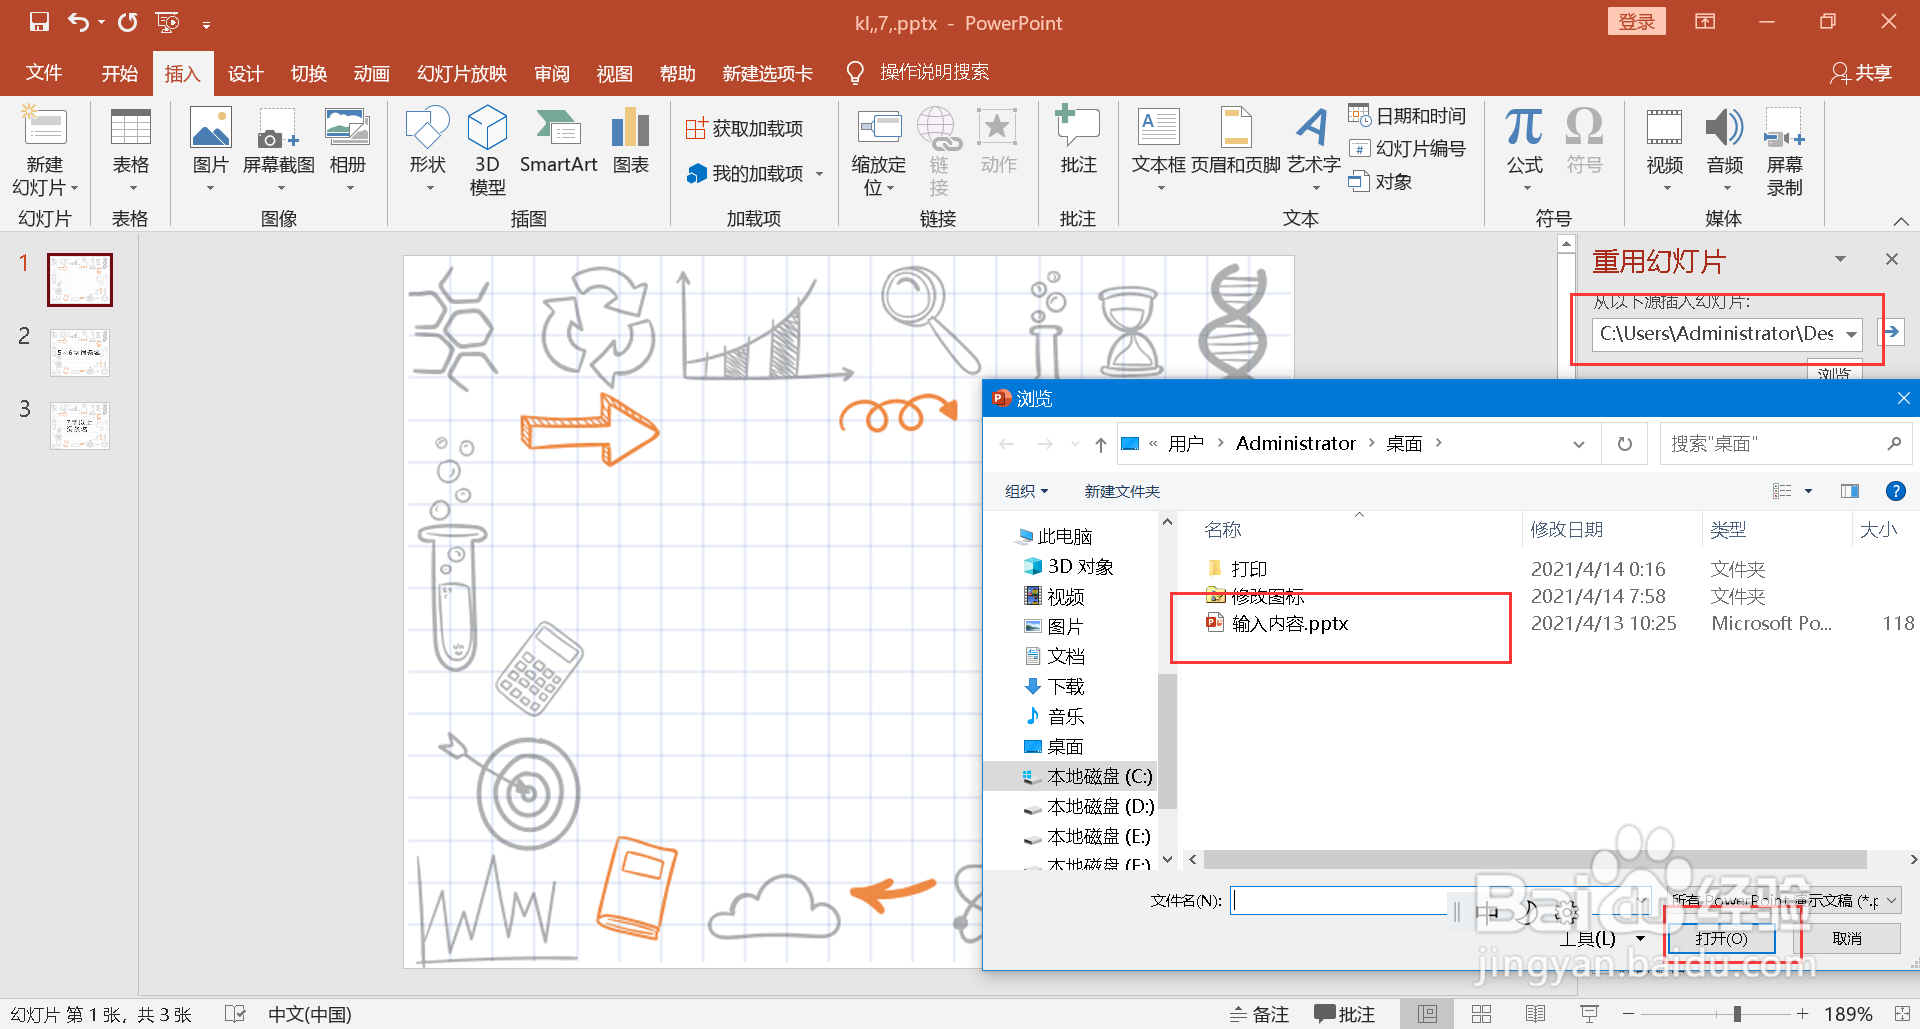The width and height of the screenshot is (1920, 1029).
Task: Insert a Chart
Action: coord(630,142)
